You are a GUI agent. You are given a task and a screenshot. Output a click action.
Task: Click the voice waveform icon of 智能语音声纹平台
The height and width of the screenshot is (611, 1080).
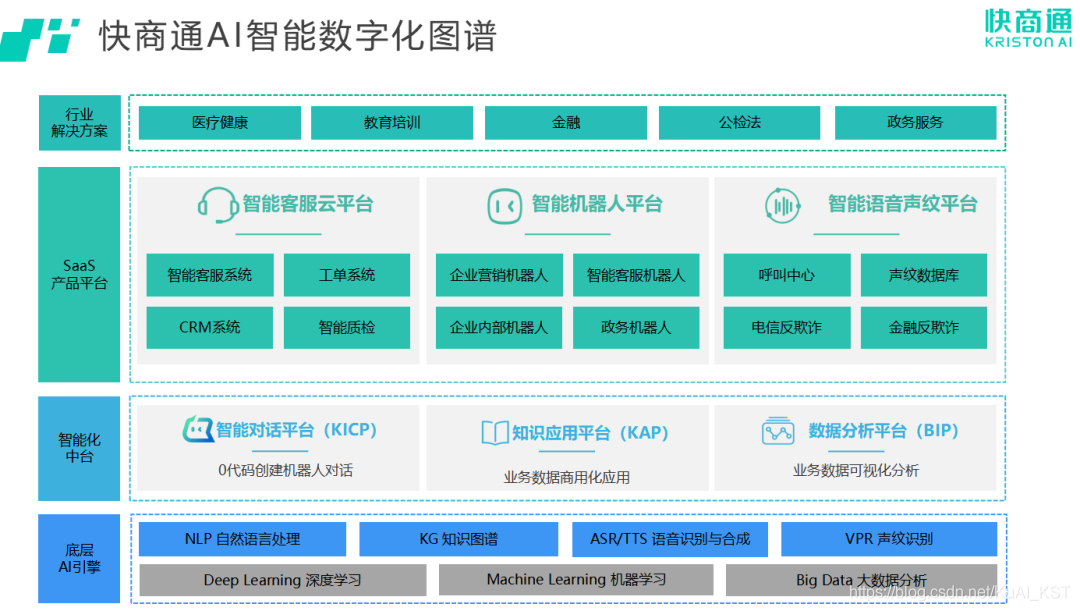(782, 205)
